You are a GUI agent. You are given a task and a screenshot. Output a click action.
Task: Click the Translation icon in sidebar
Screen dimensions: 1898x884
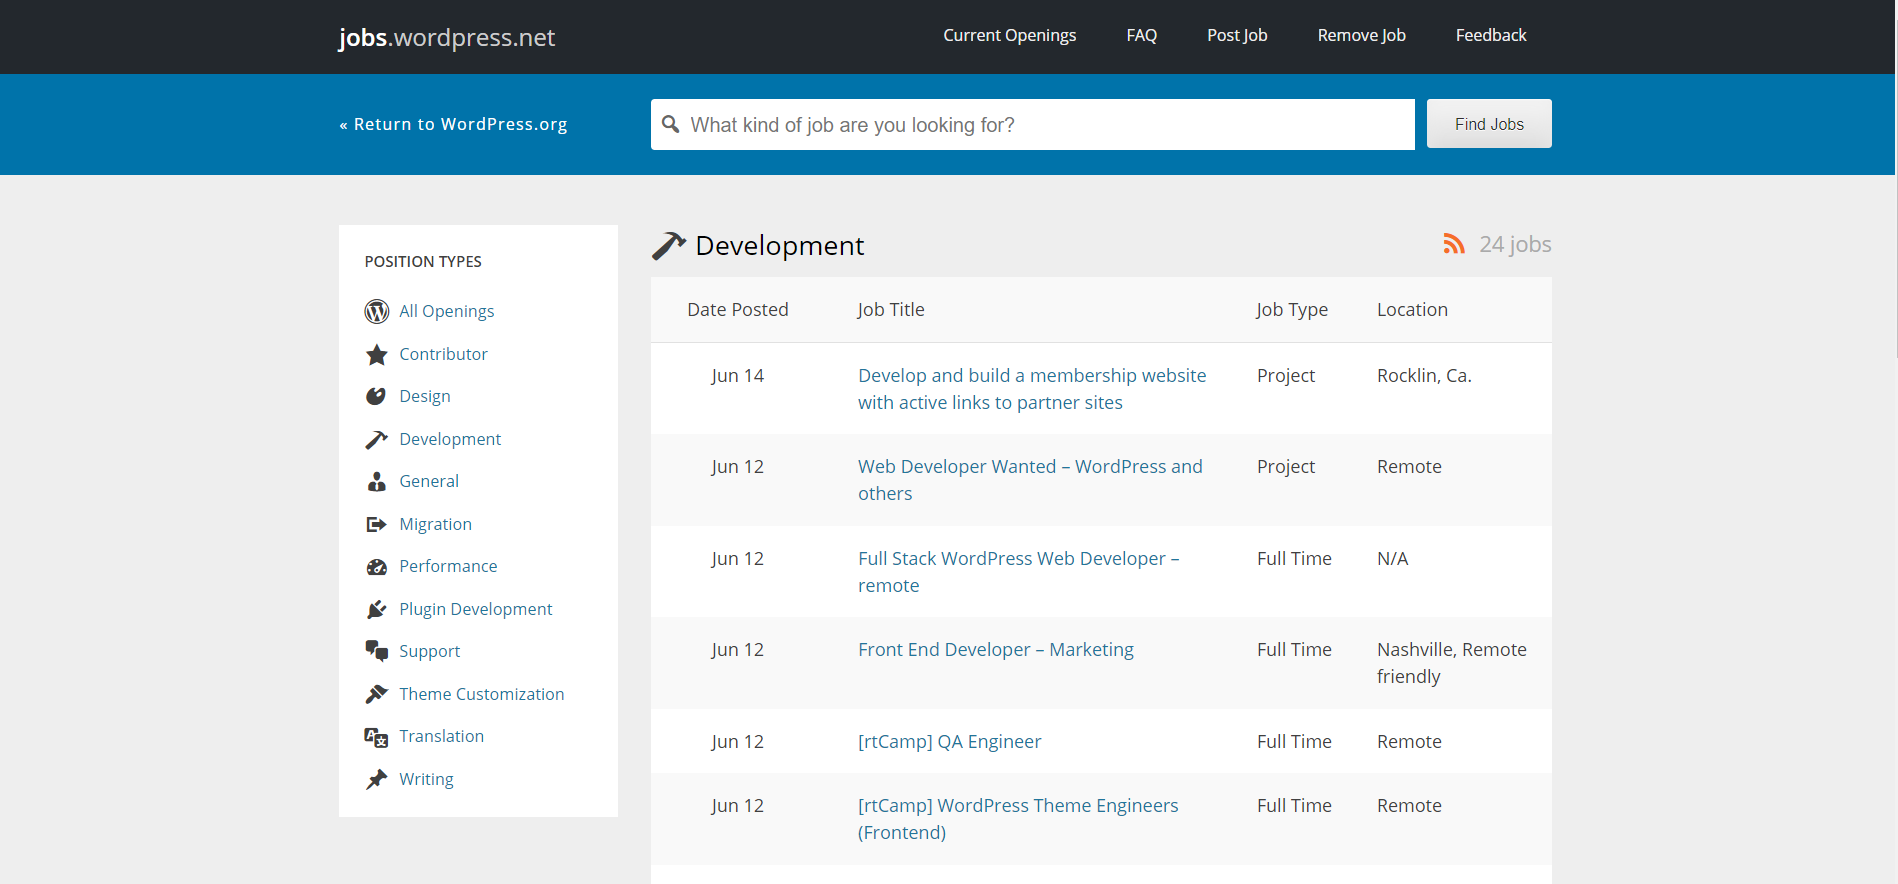point(376,737)
